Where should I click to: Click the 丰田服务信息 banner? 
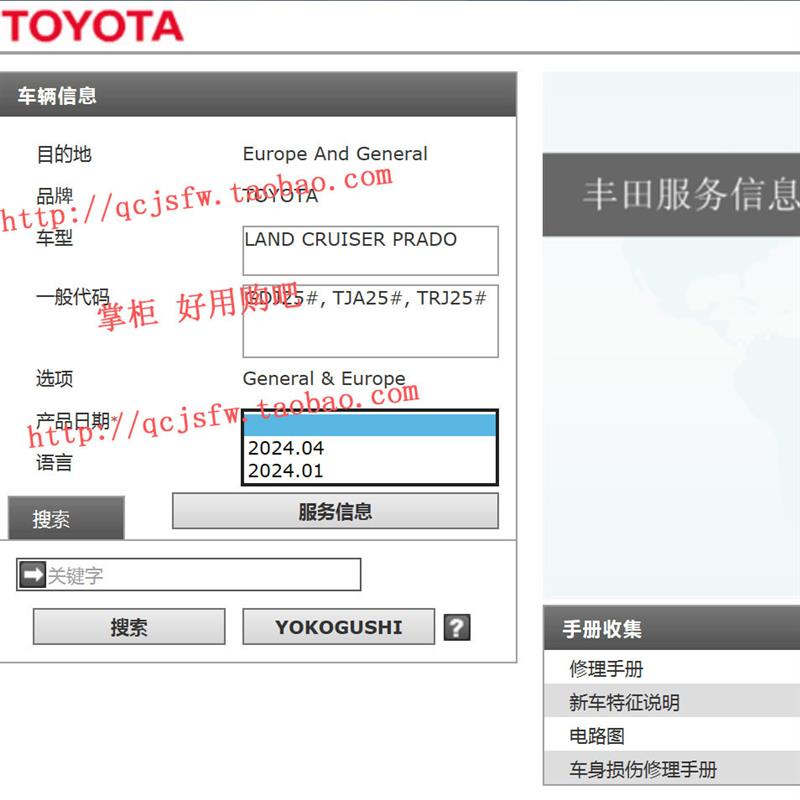[x=671, y=194]
